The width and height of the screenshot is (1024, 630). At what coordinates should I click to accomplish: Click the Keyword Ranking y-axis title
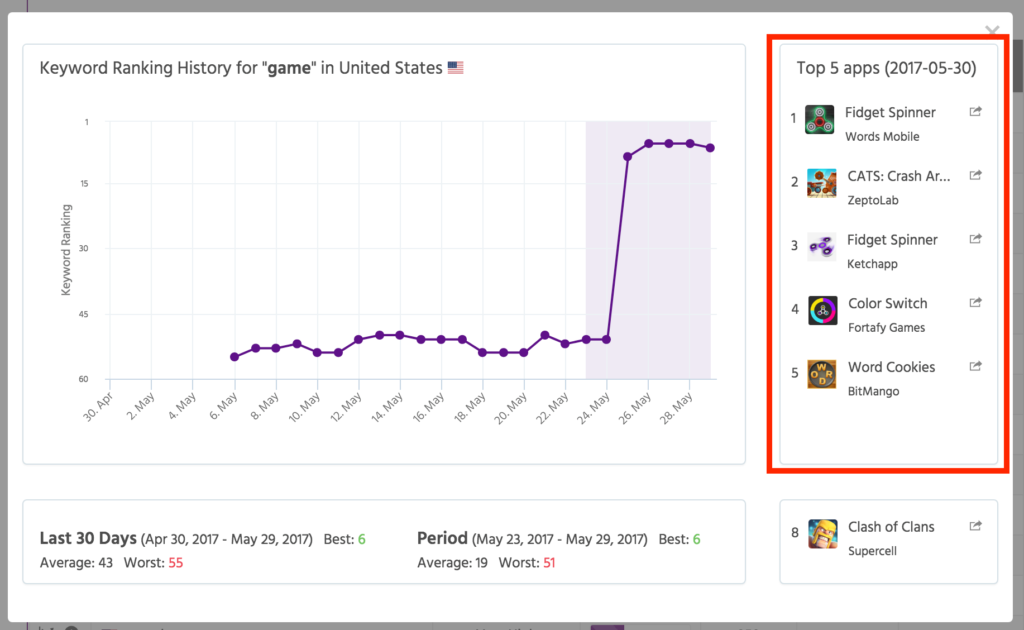coord(65,250)
